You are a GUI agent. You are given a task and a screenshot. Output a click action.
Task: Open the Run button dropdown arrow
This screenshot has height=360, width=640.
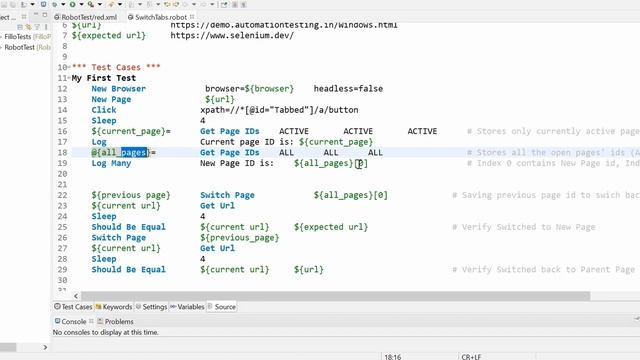pos(81,4)
